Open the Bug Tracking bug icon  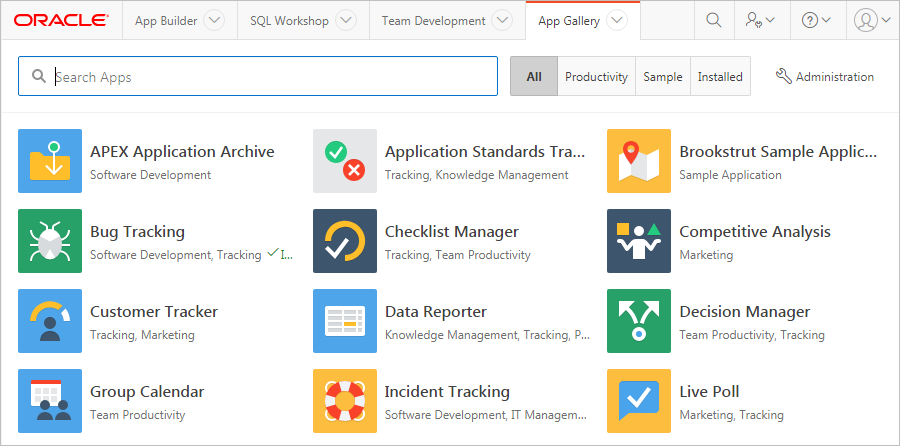tap(50, 241)
